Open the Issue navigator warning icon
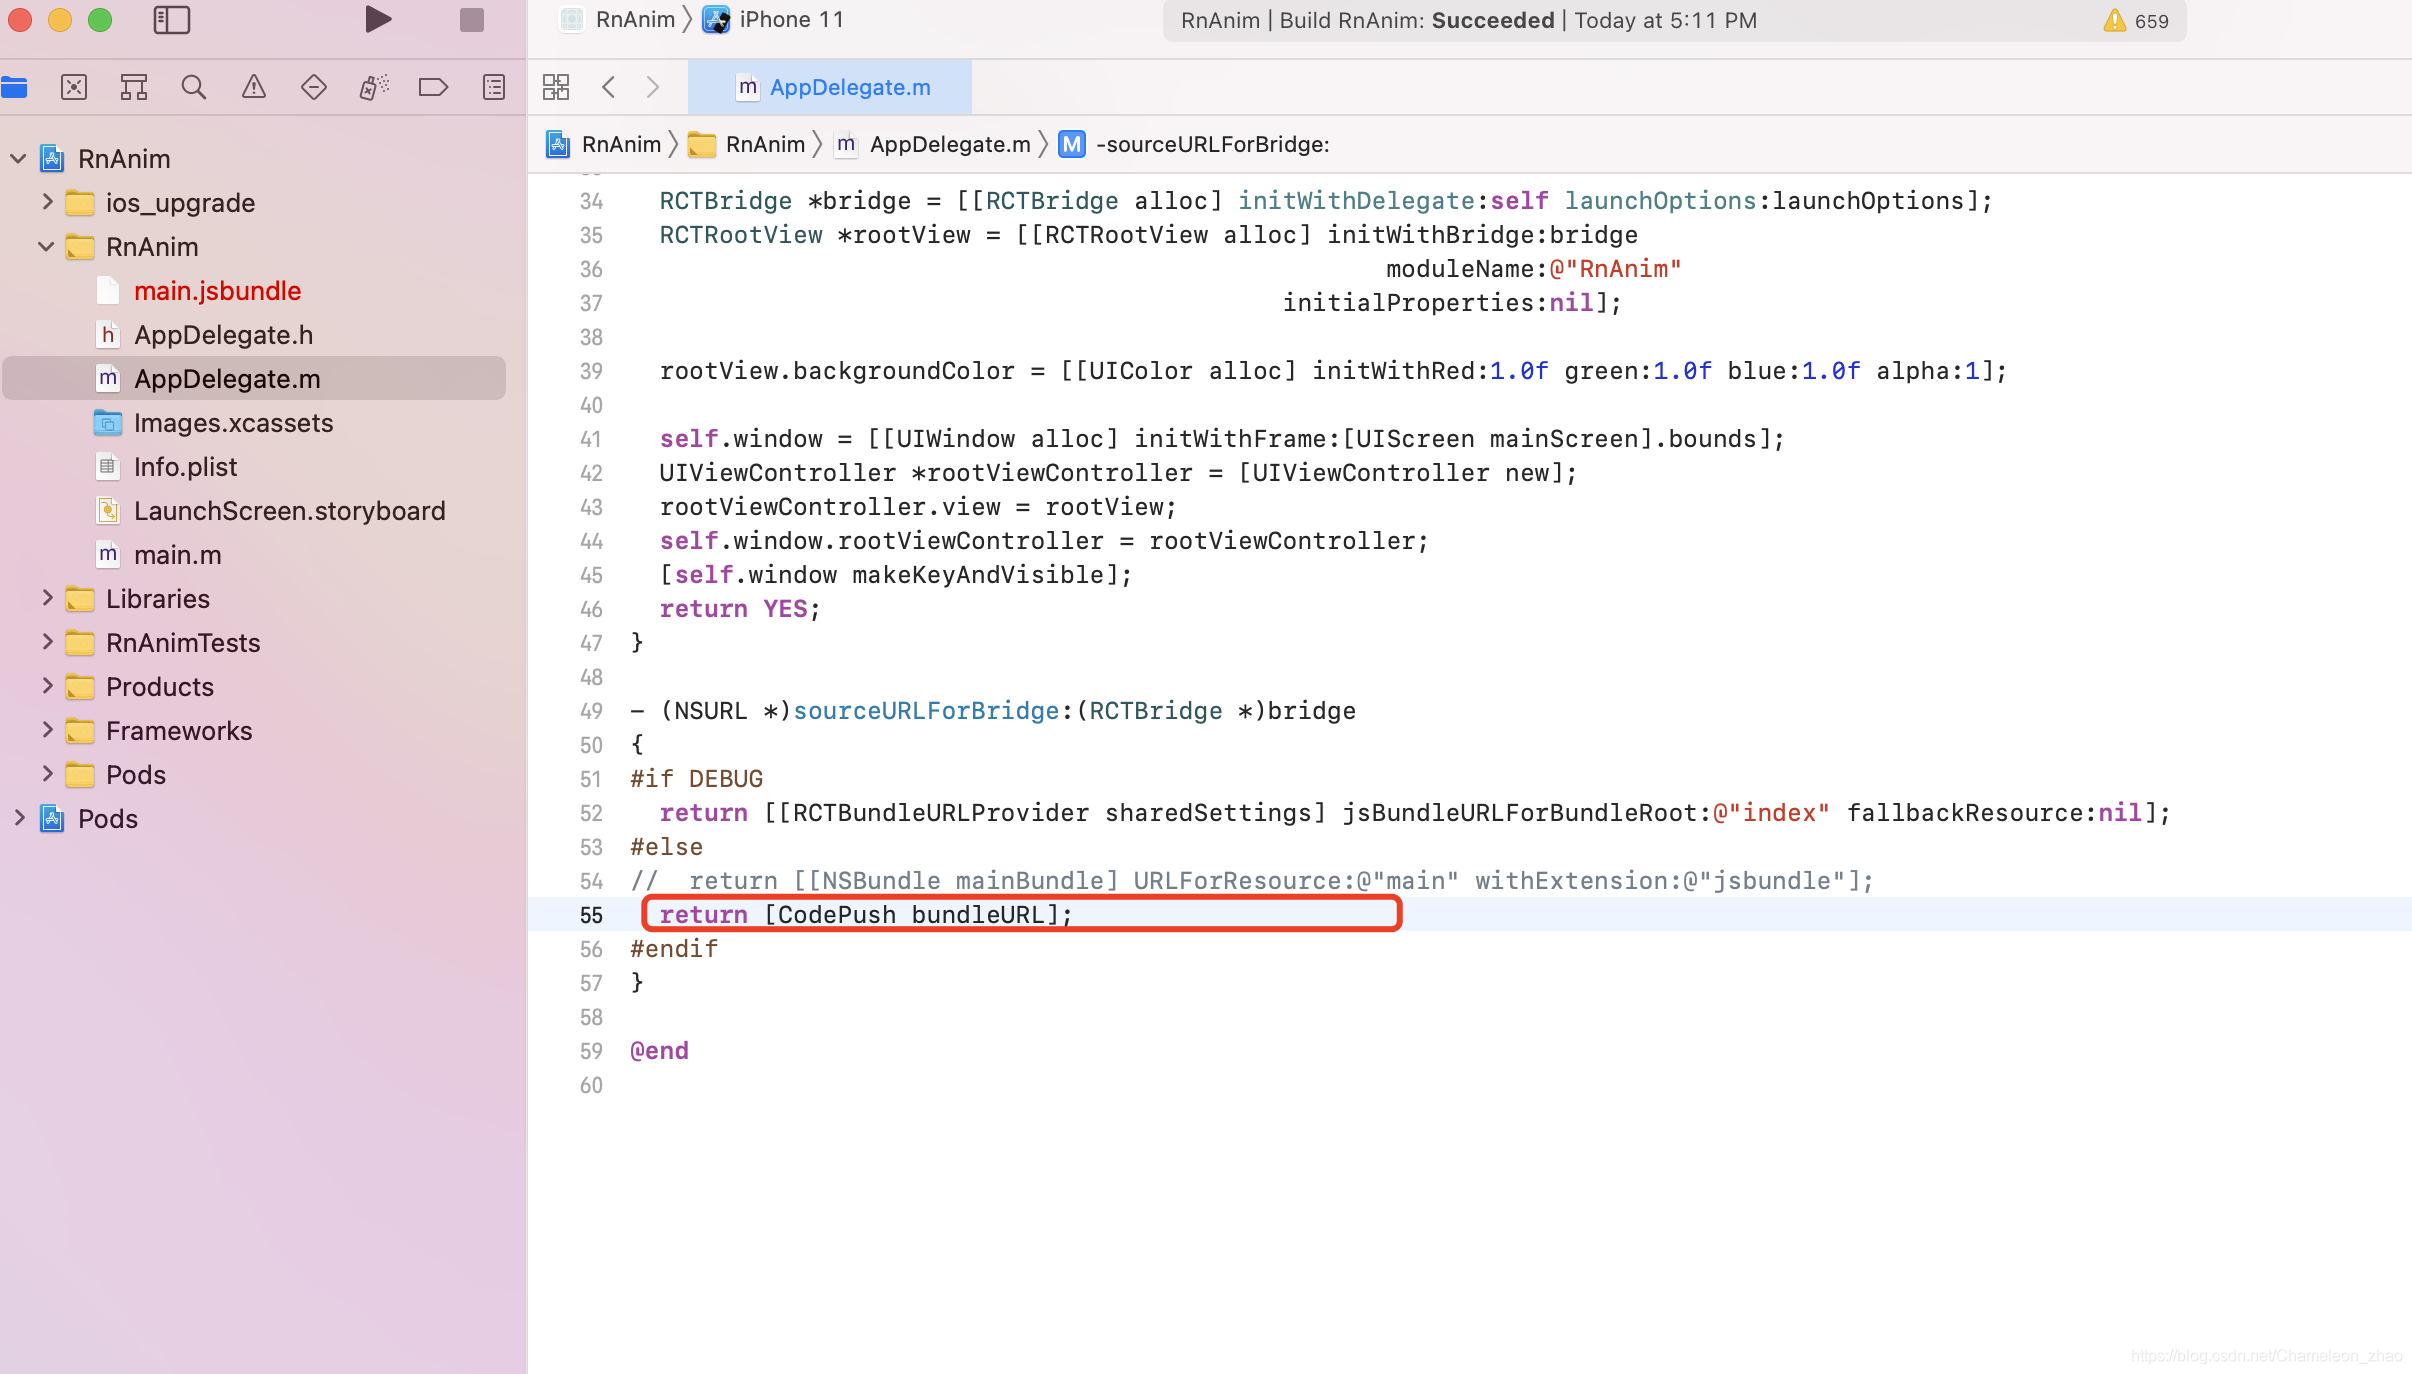This screenshot has width=2412, height=1374. click(x=253, y=87)
